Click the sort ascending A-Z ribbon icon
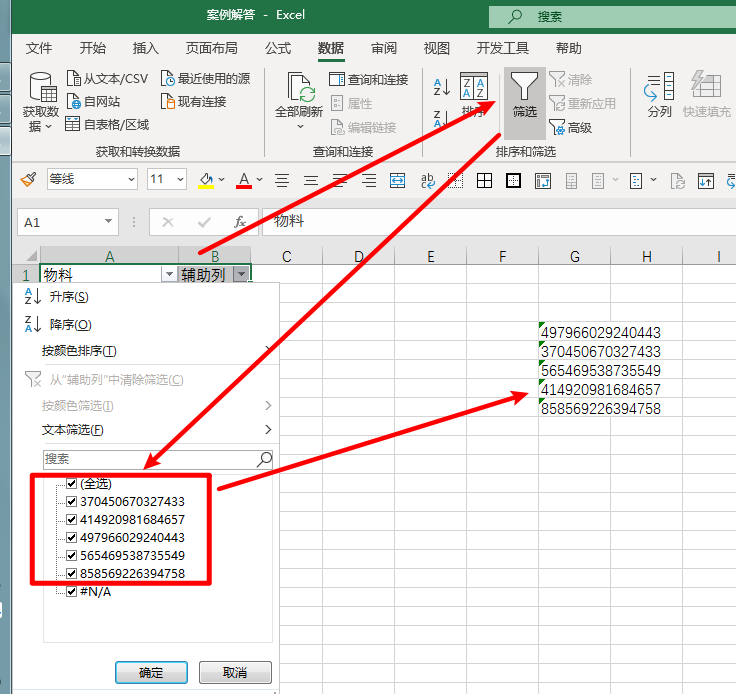Screen dimensions: 736x694 click(441, 87)
